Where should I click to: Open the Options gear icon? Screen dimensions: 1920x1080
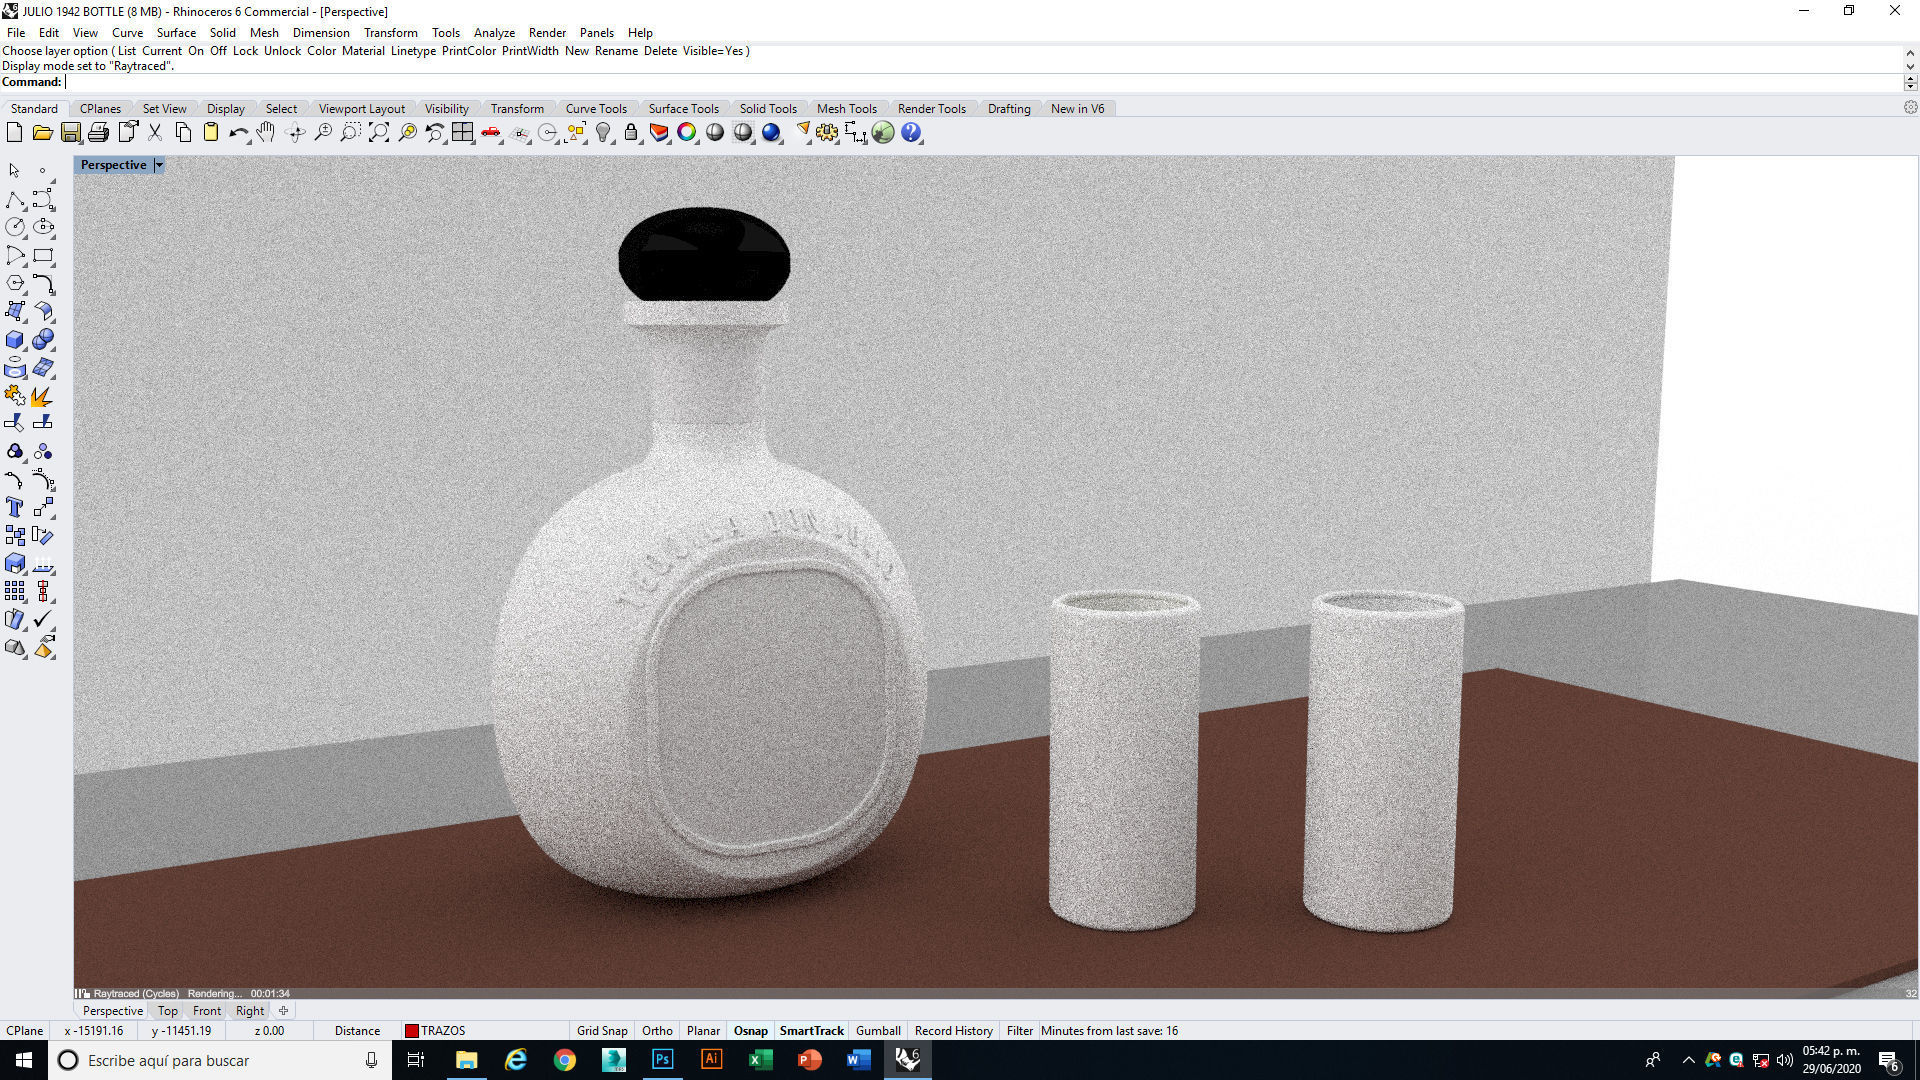[827, 133]
